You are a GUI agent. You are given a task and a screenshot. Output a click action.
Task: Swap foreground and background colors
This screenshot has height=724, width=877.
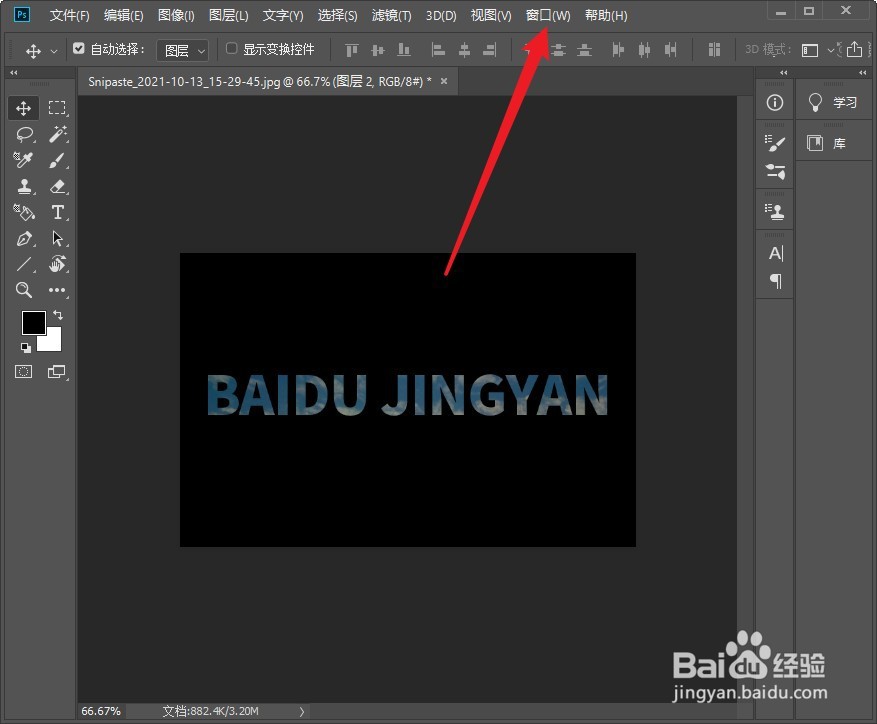tap(58, 315)
